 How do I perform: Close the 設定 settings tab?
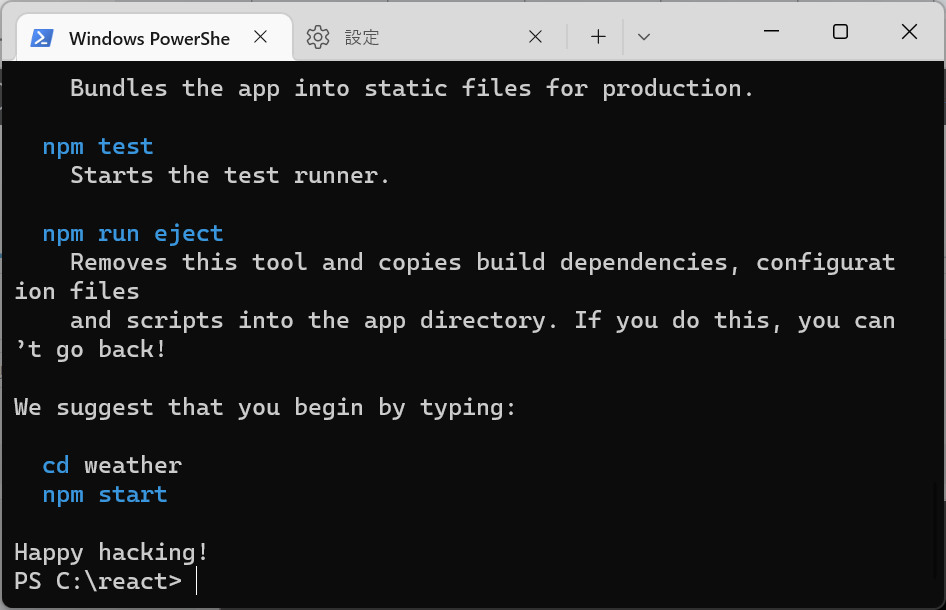tap(535, 37)
